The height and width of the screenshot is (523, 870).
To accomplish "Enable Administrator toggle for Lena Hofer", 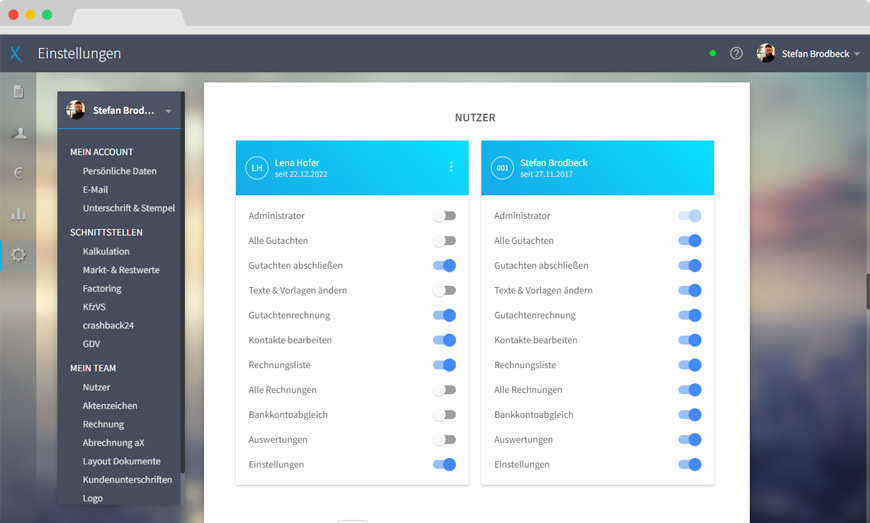I will coord(444,216).
